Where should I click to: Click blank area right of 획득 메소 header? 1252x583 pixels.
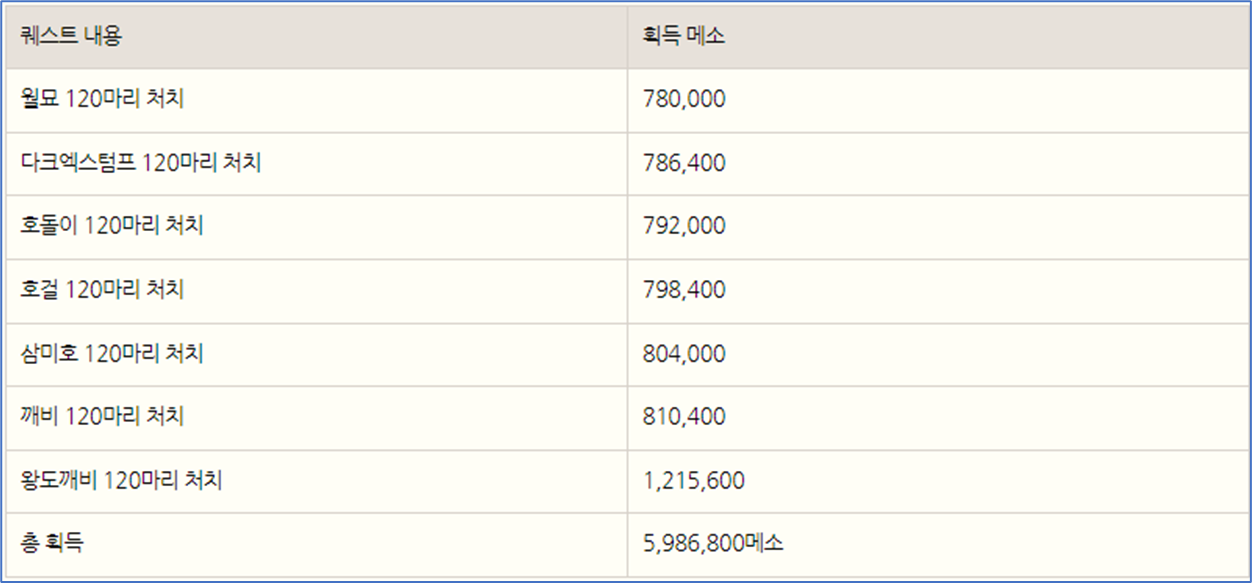(990, 37)
